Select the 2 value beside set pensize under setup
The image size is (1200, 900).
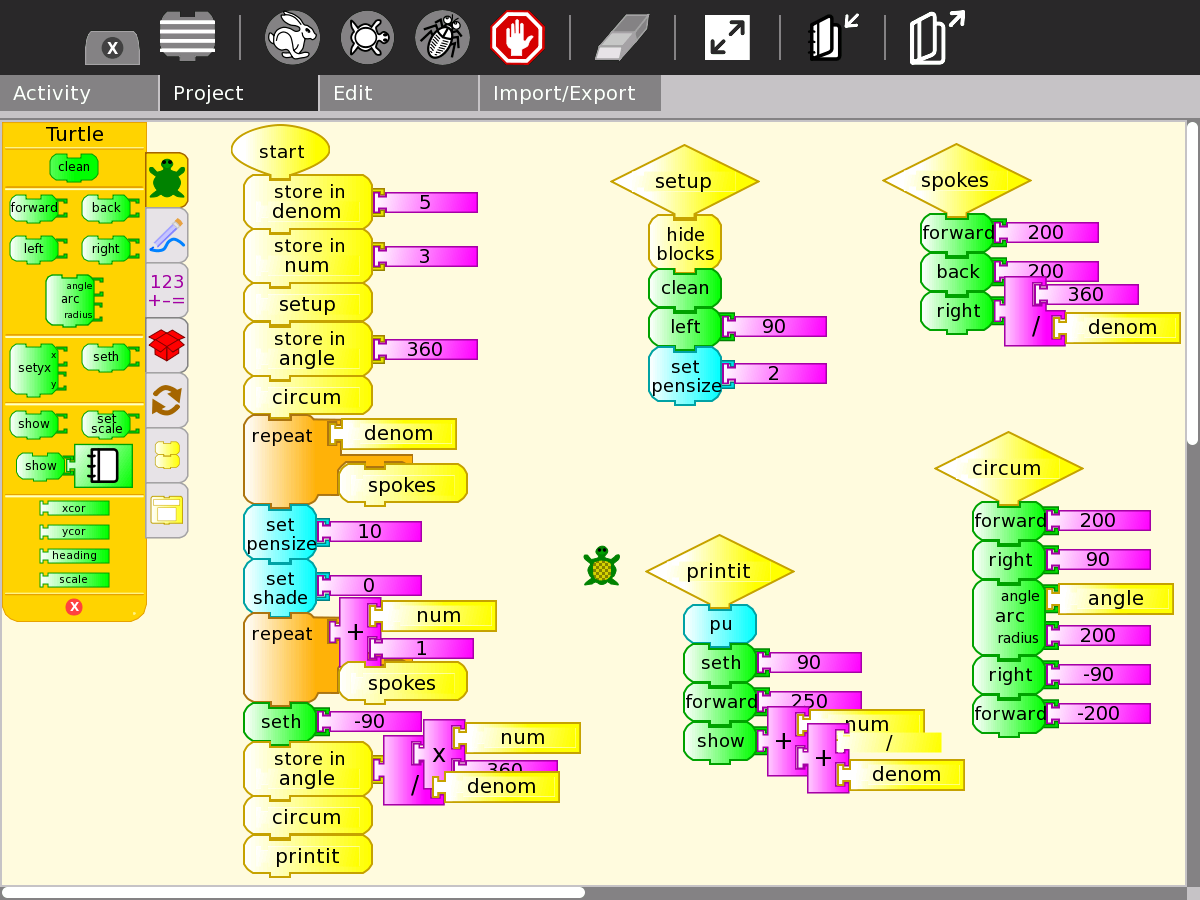tap(774, 373)
